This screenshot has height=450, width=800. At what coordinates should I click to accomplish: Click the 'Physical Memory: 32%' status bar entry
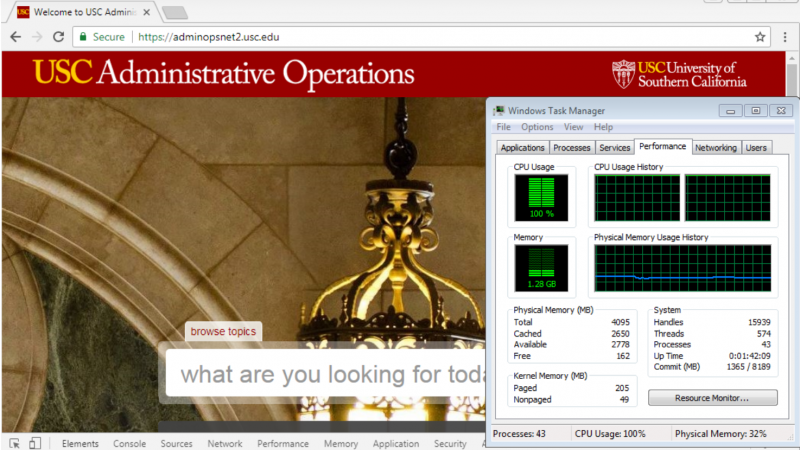point(720,434)
